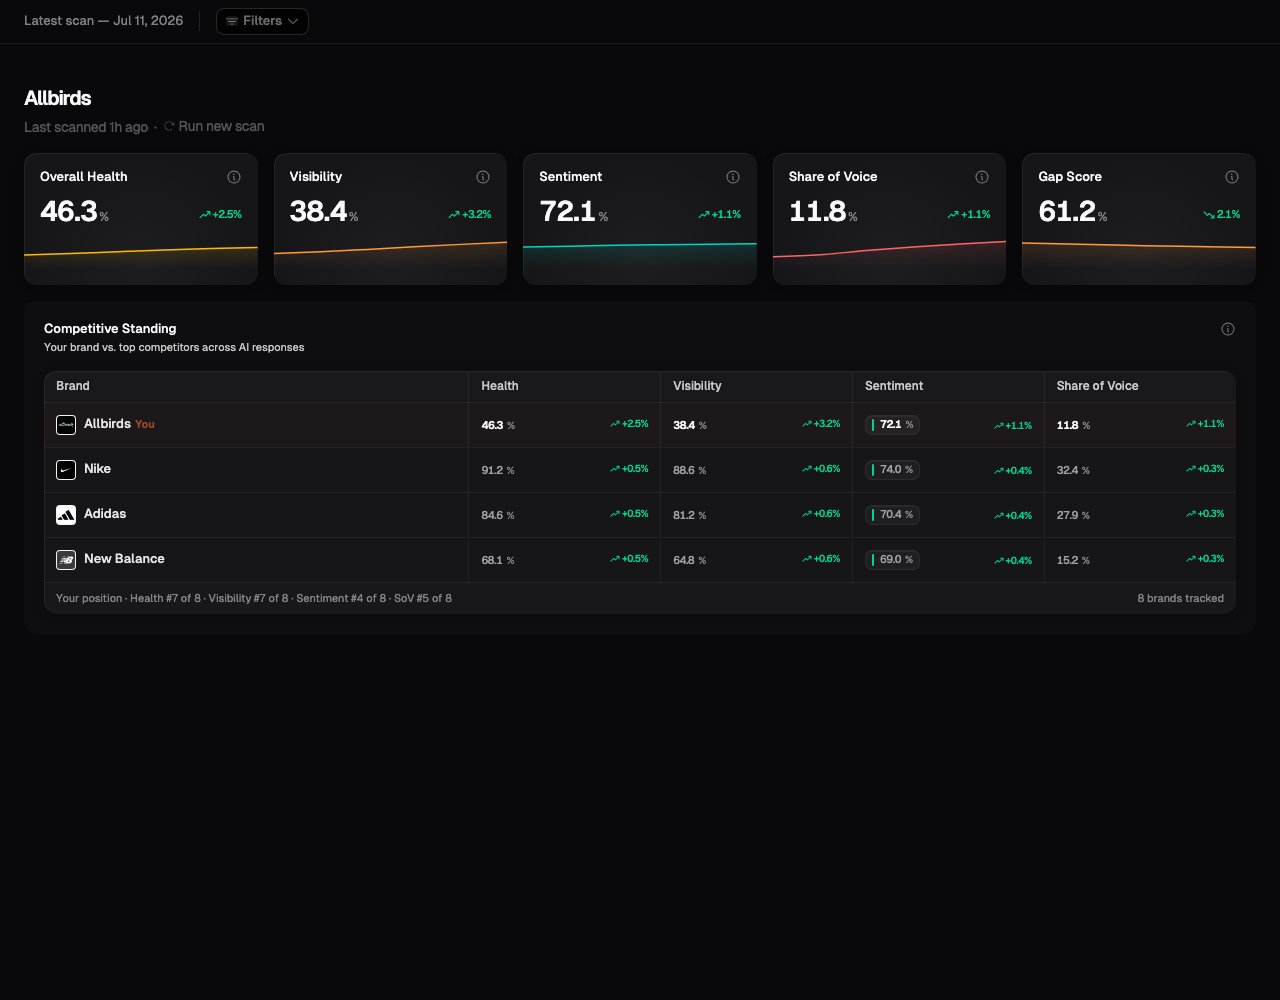
Task: Click Last scanned 1h ago text
Action: pyautogui.click(x=86, y=127)
